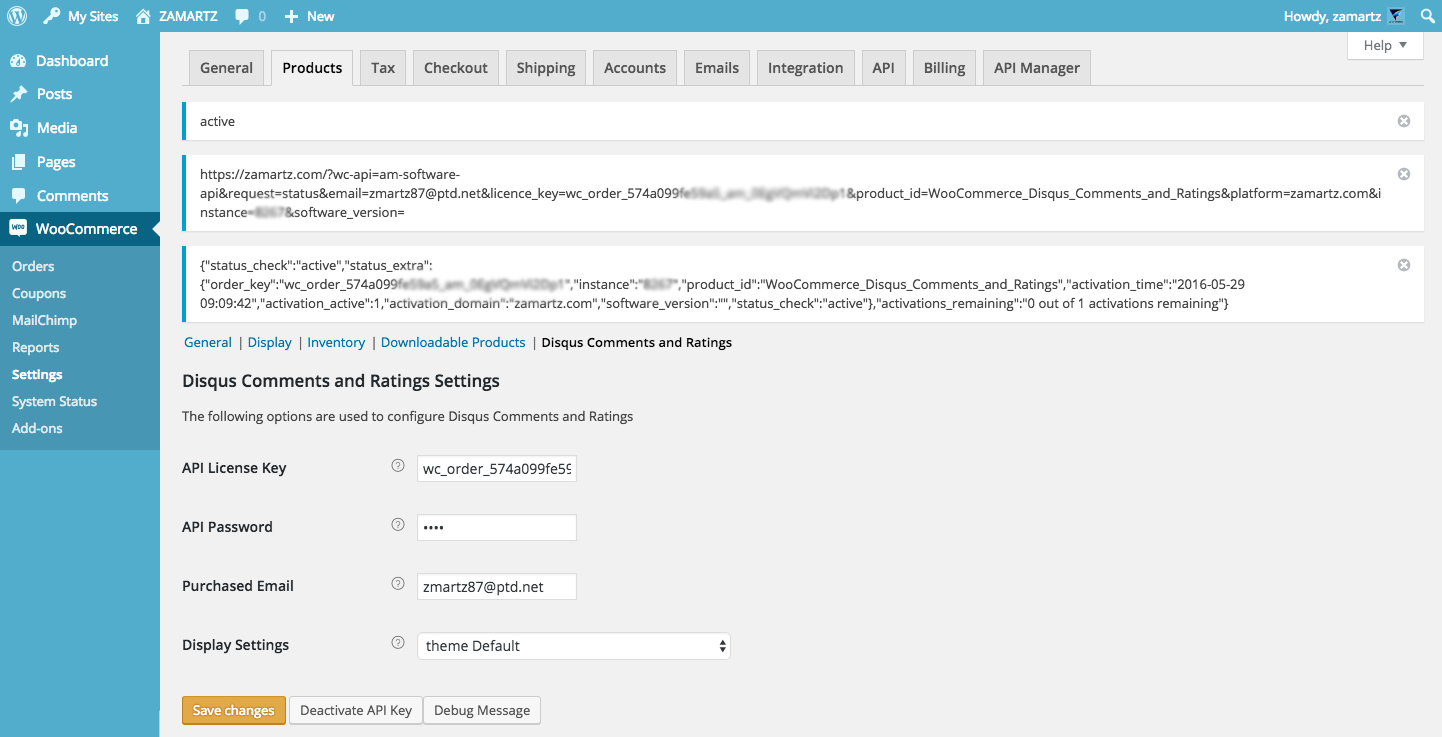Expand the Help panel
The image size is (1442, 737).
tap(1385, 45)
